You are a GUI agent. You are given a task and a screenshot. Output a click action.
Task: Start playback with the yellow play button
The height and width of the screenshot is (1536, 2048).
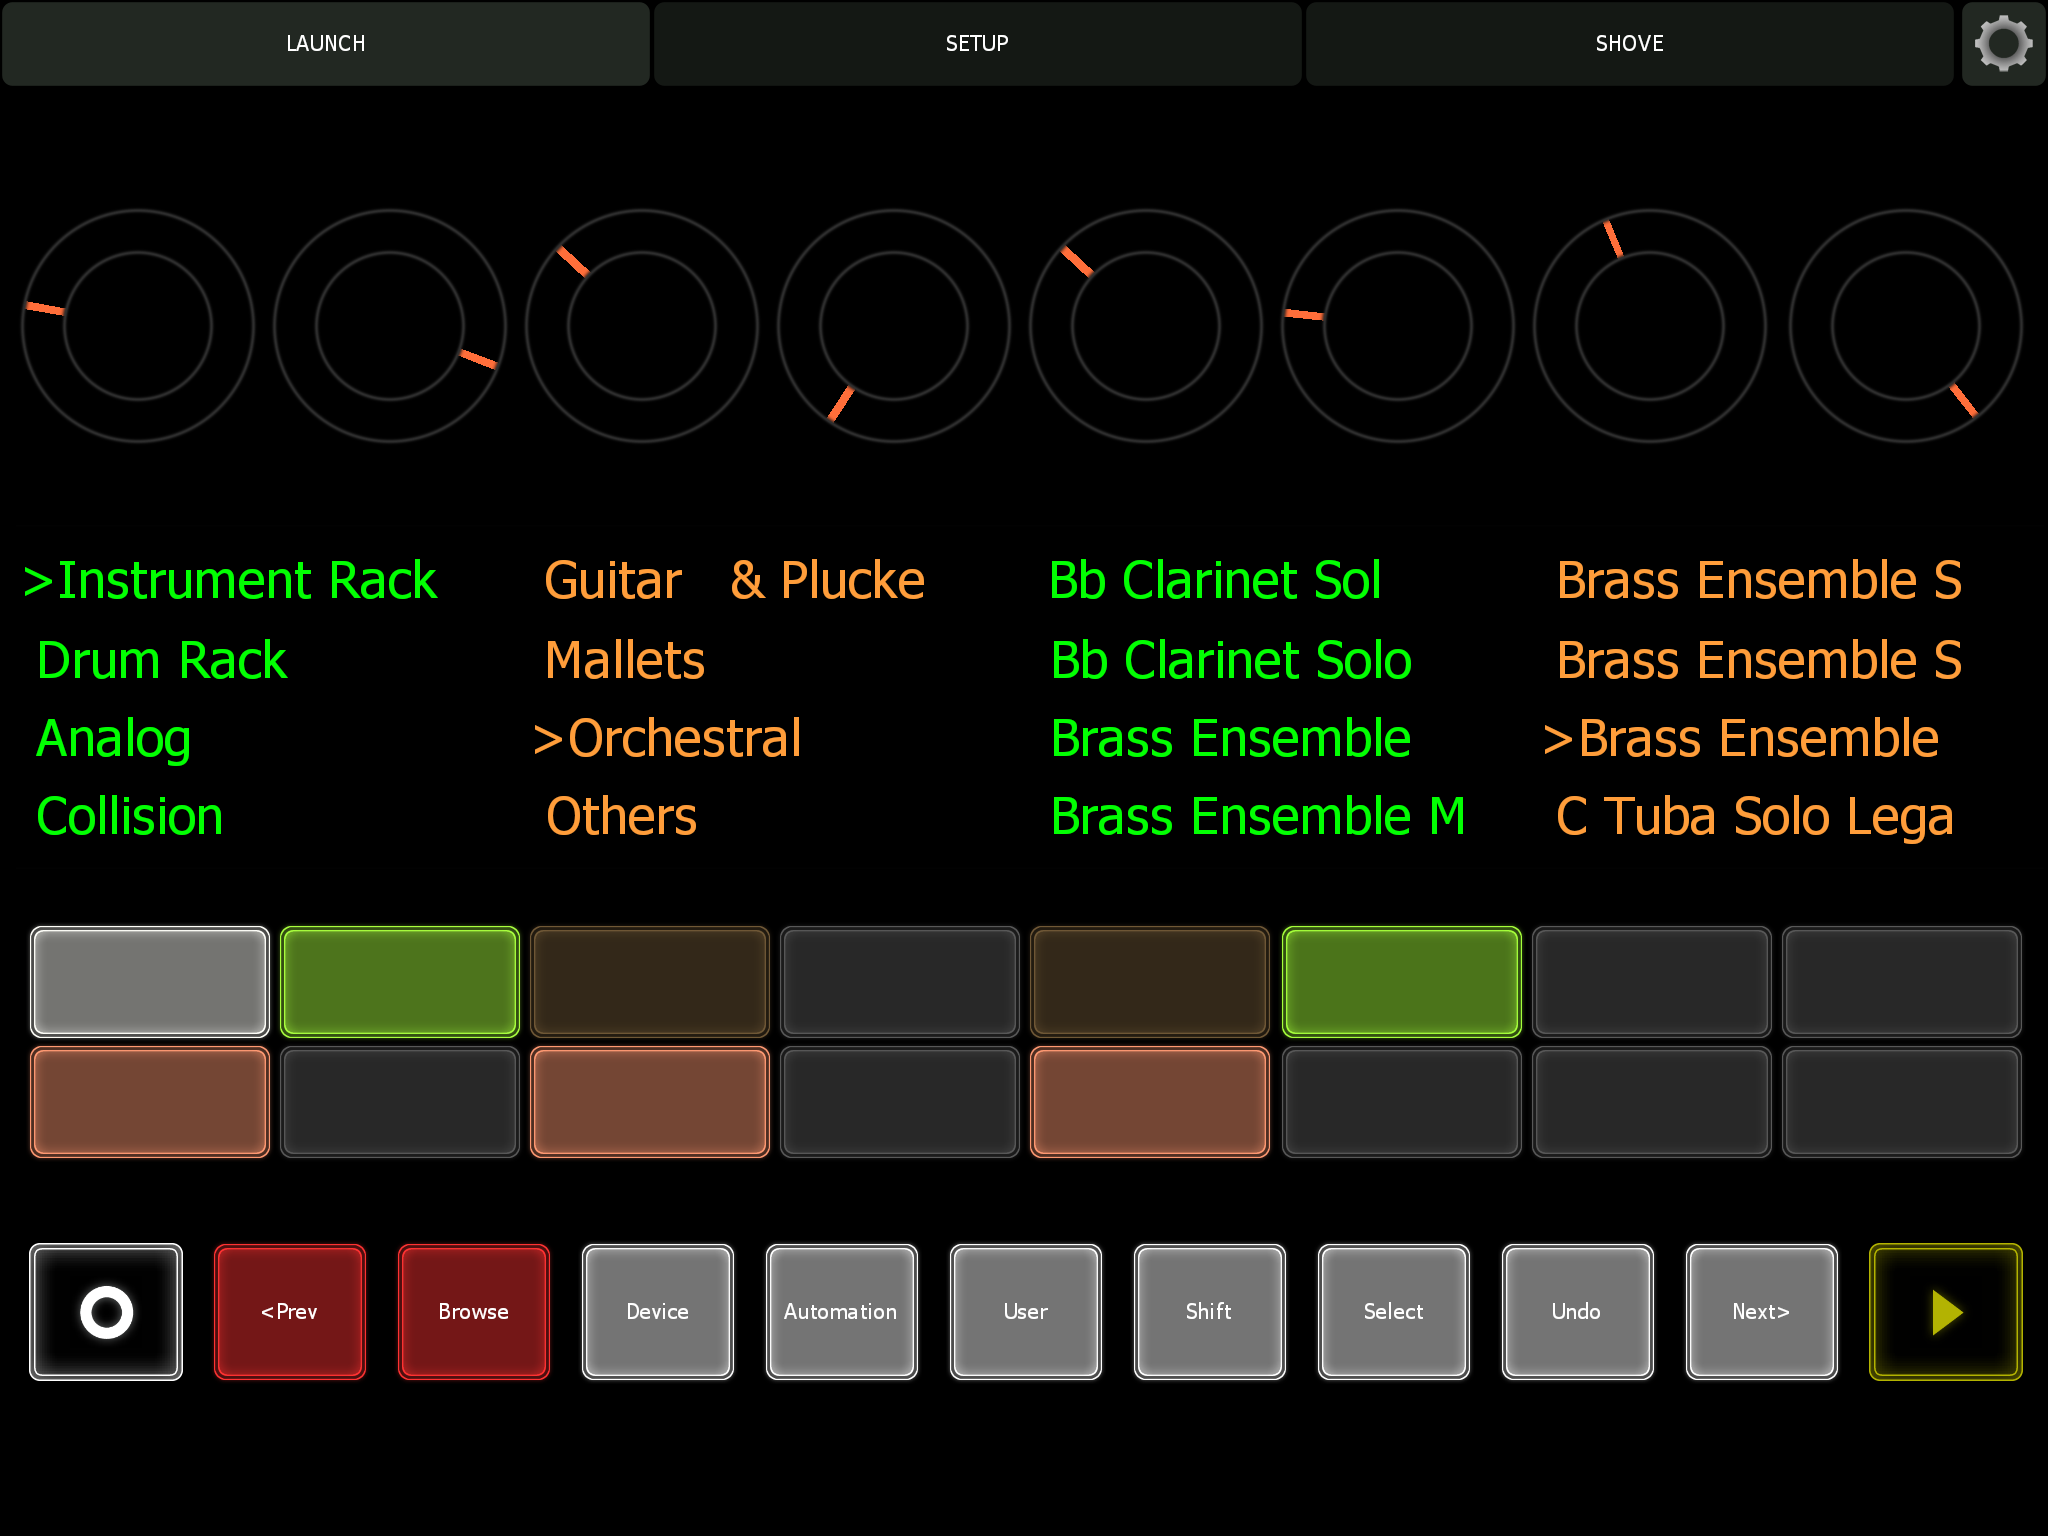(1946, 1312)
